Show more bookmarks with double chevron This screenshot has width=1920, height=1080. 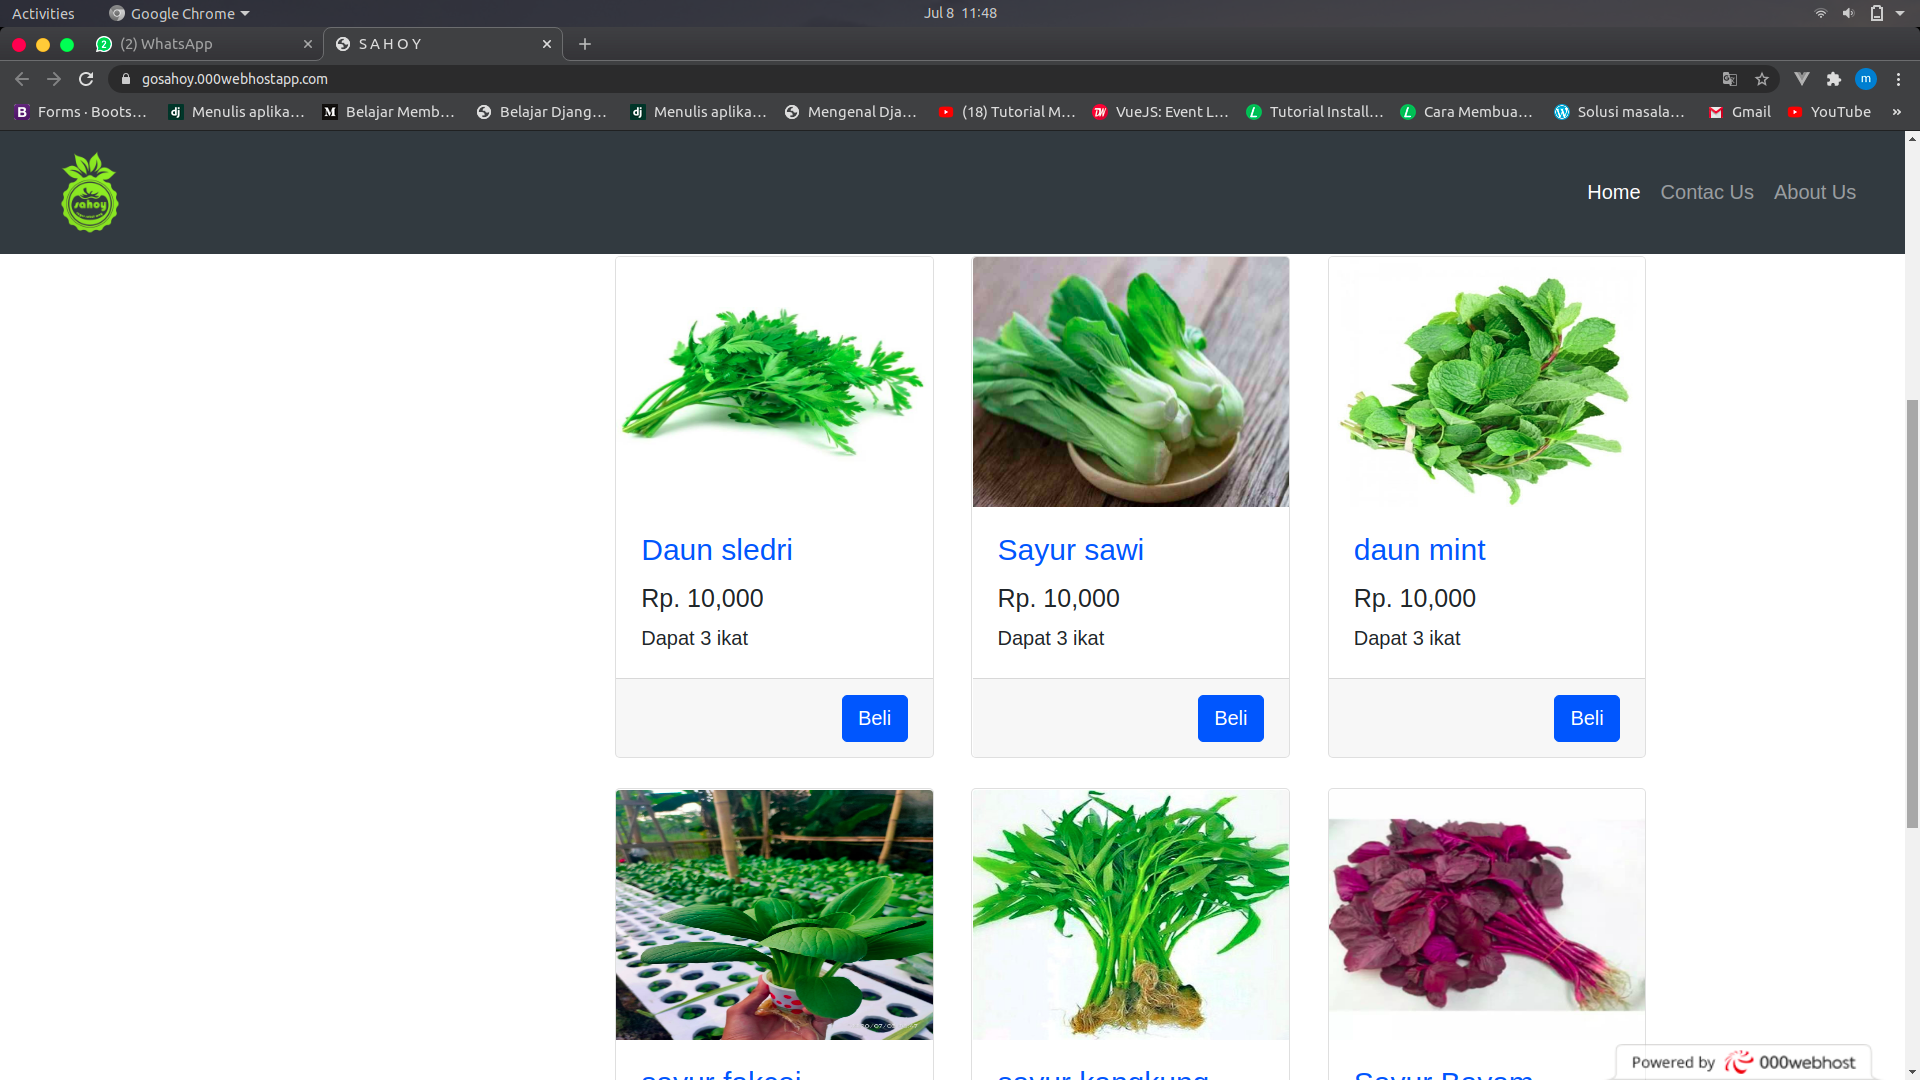click(1896, 112)
